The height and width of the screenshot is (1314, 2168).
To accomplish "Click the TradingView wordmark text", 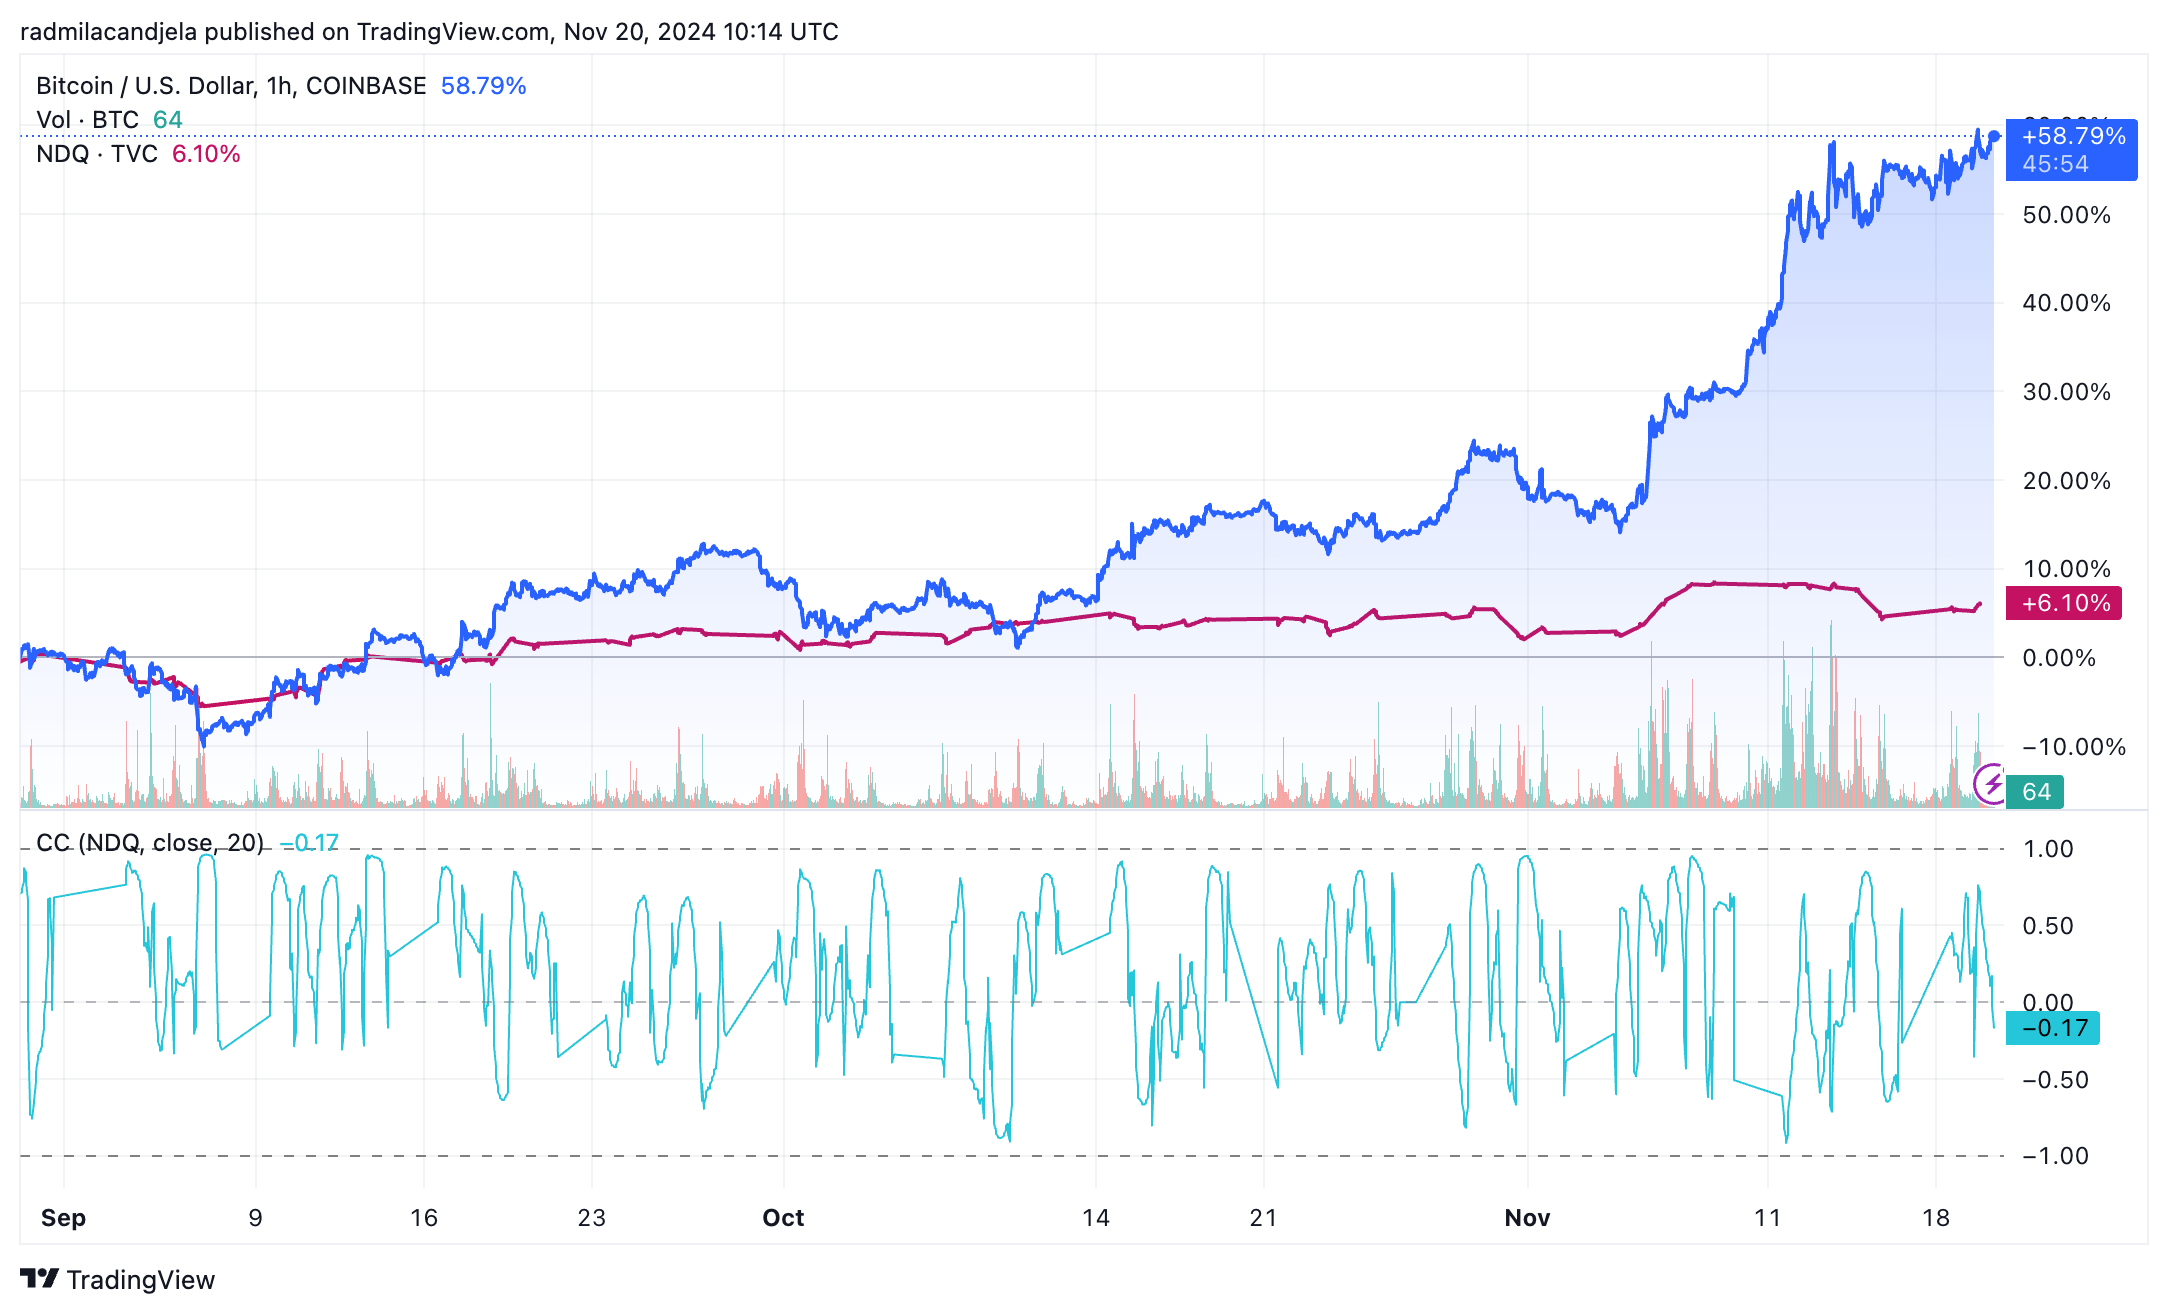I will tap(141, 1280).
